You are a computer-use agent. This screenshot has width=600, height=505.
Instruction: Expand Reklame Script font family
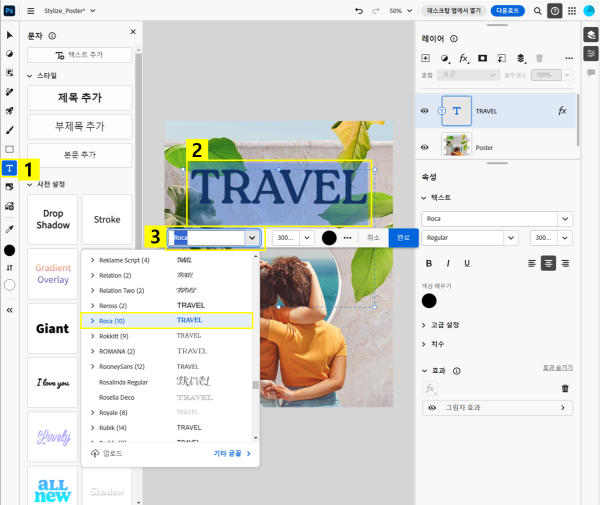[92, 260]
